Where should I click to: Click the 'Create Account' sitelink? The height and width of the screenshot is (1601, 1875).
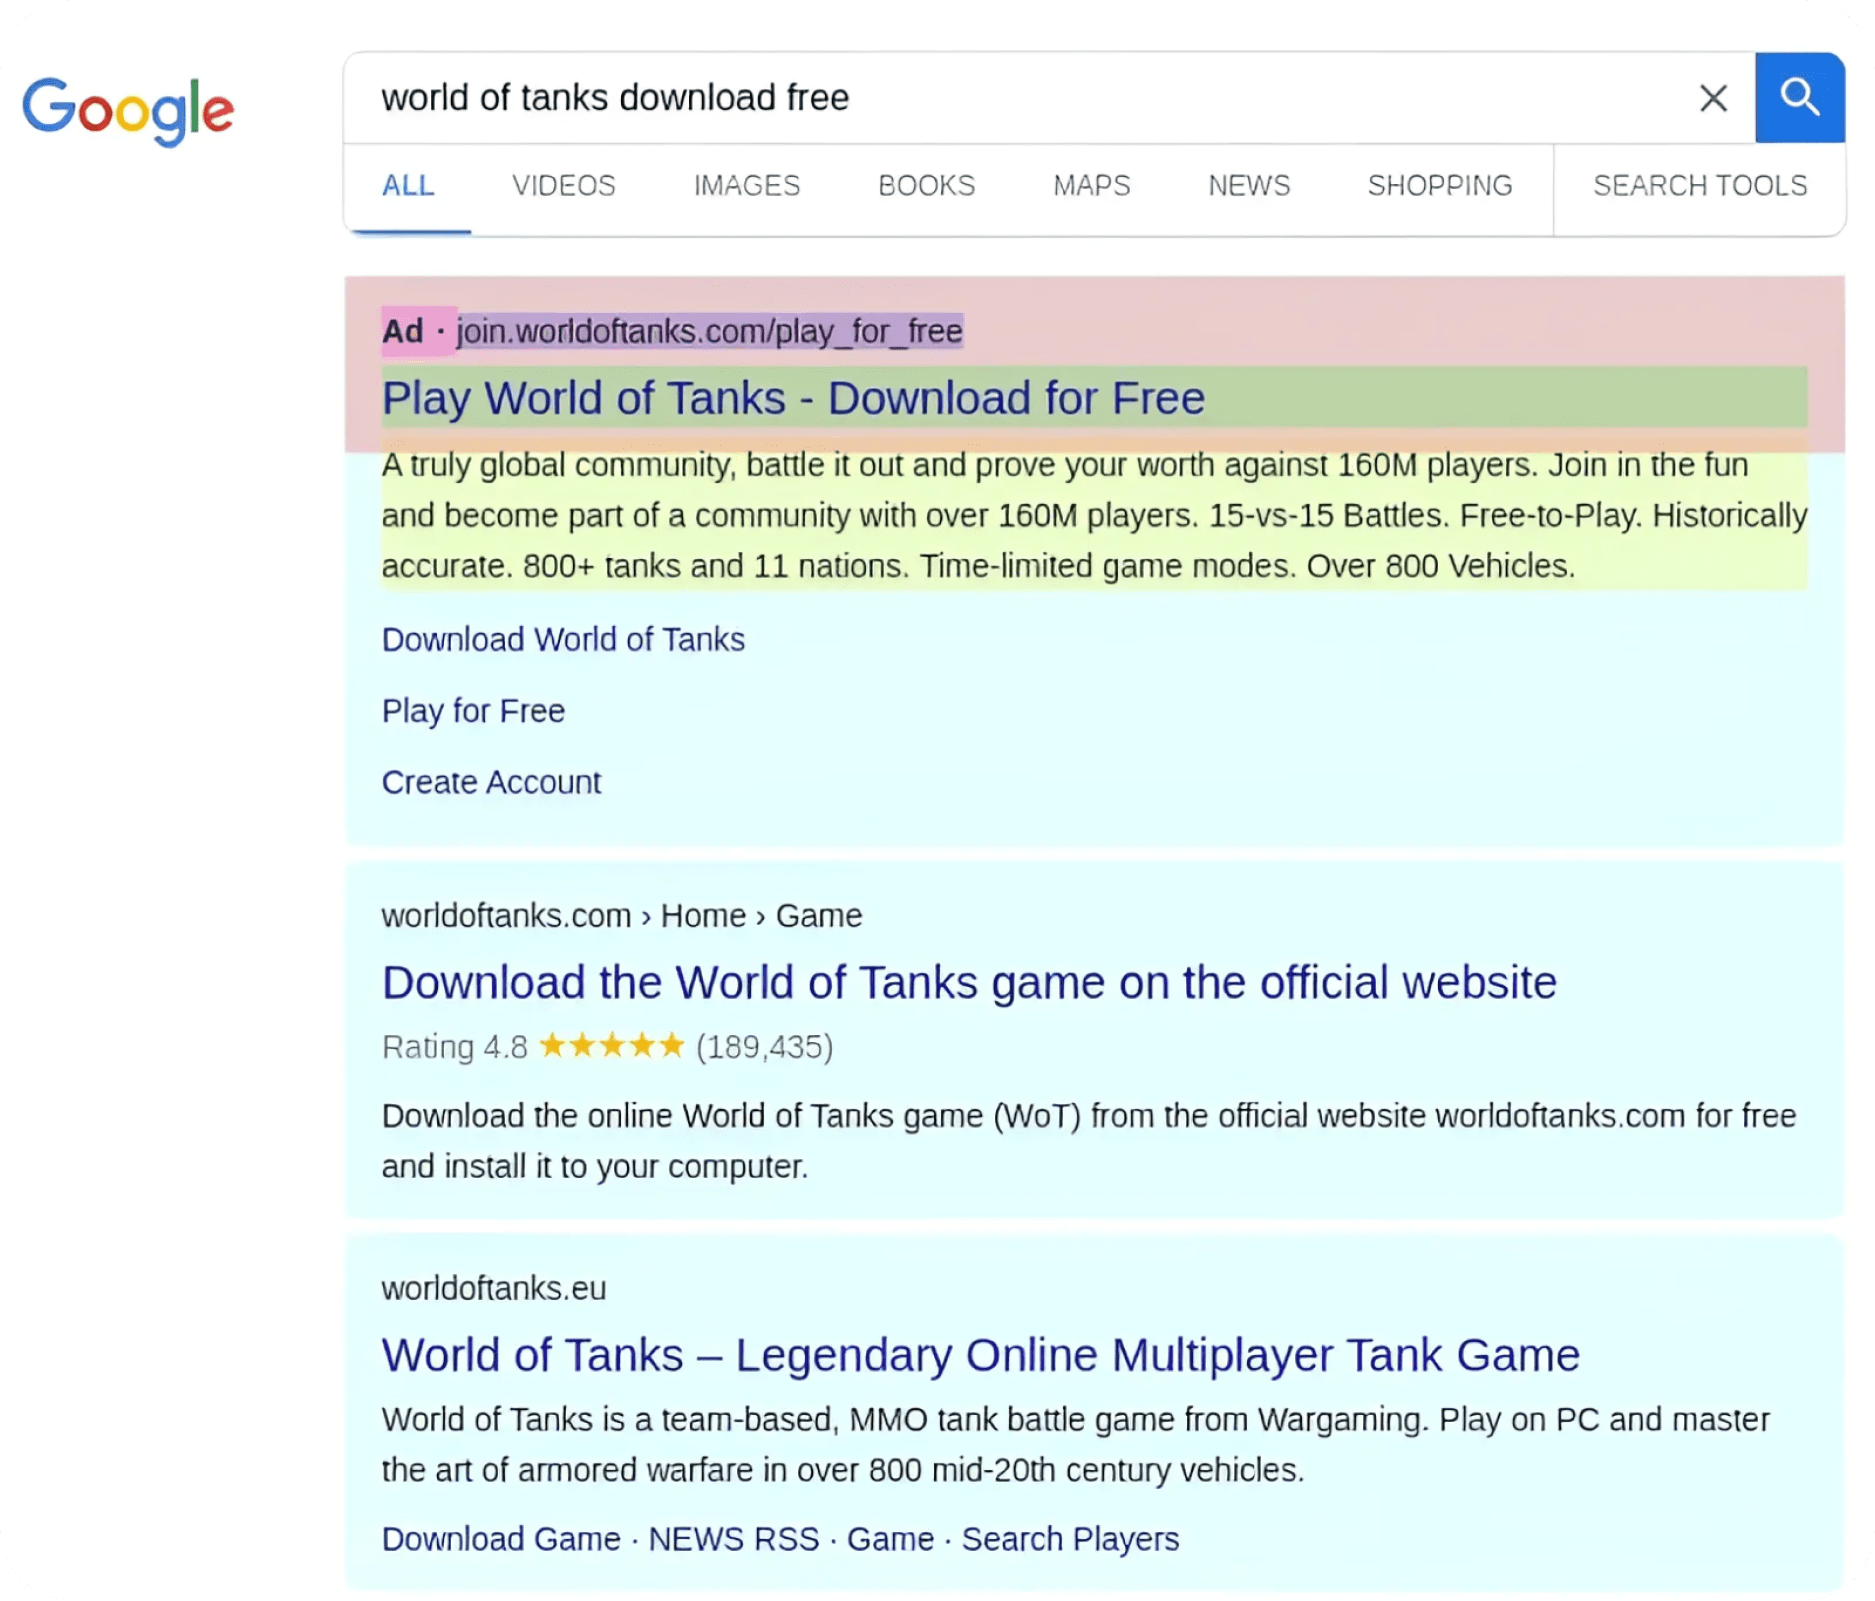pos(491,782)
